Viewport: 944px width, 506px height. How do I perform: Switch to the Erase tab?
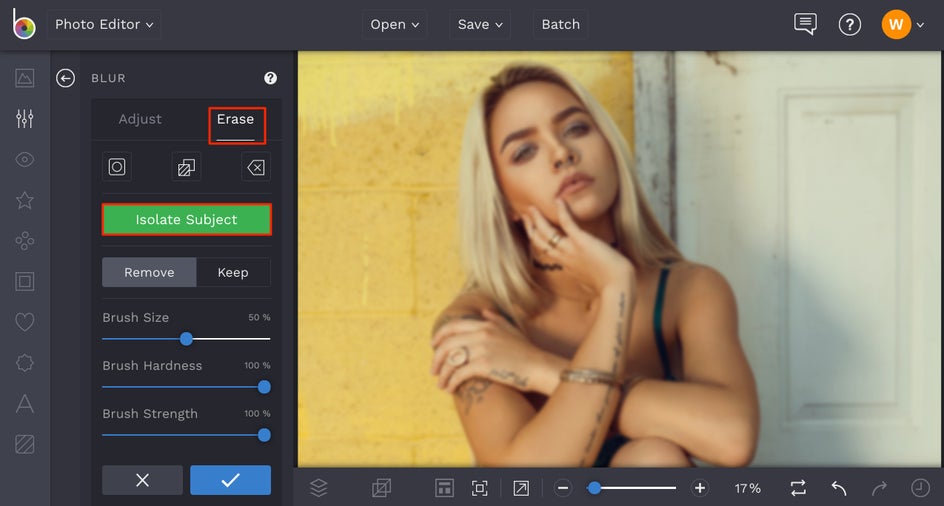[235, 119]
